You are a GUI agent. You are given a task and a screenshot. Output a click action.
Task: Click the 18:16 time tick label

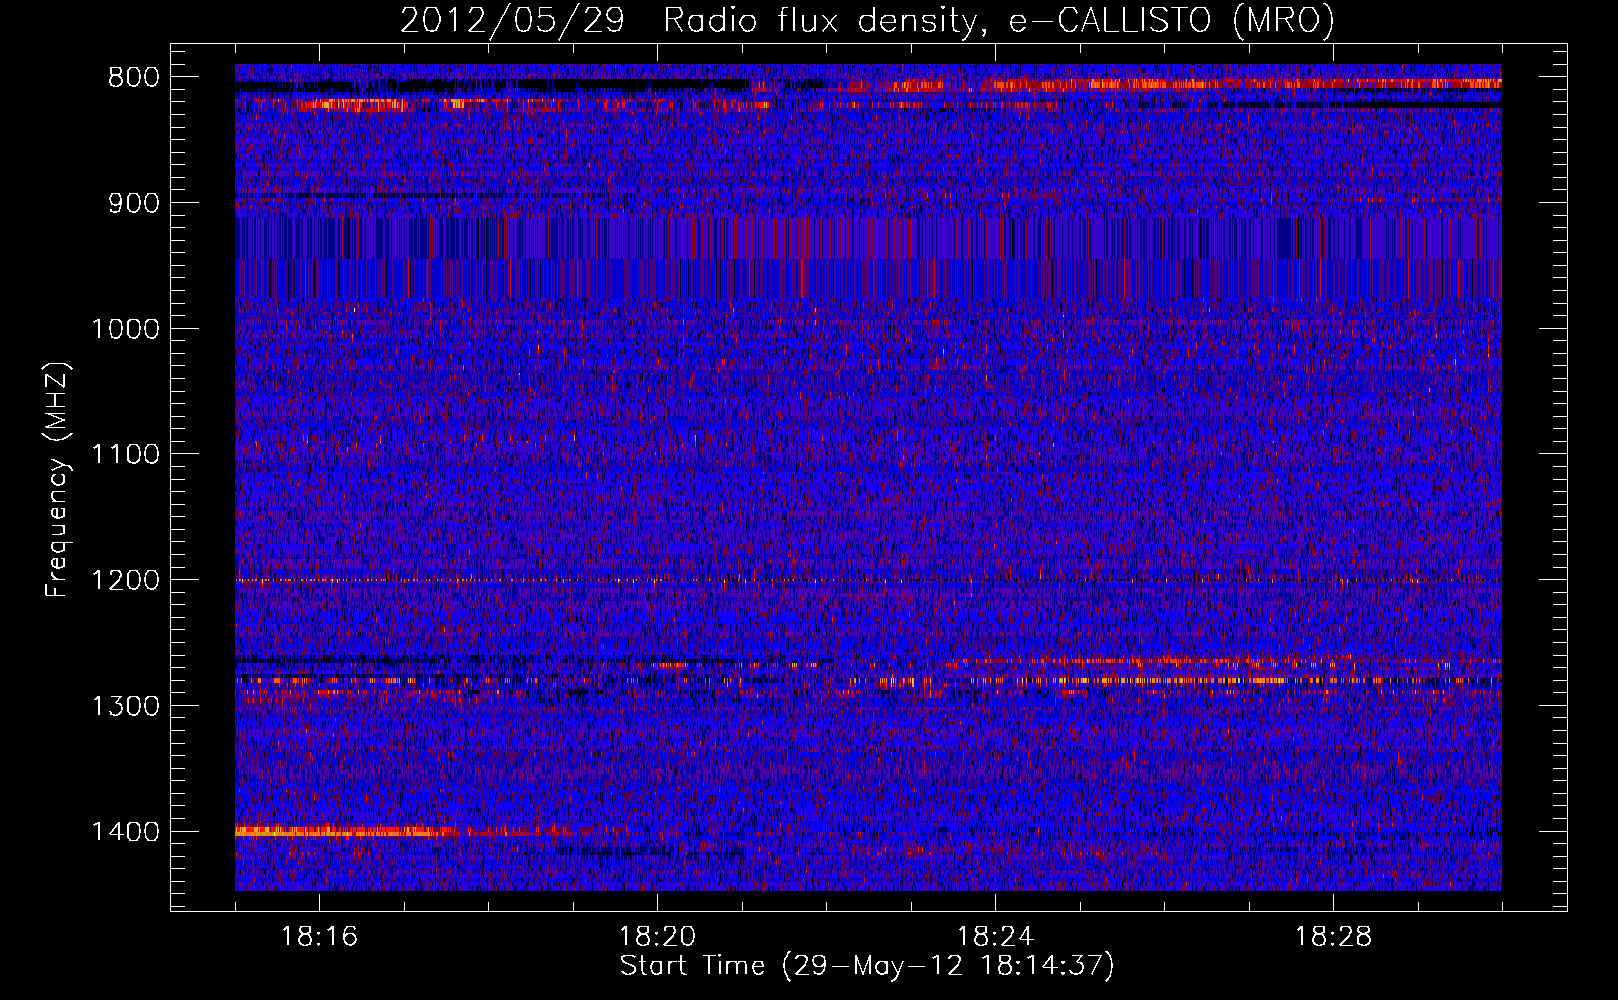[319, 937]
